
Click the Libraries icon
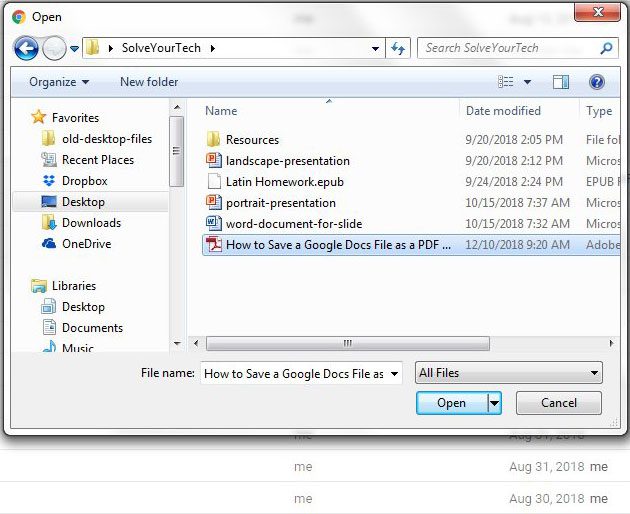(39, 286)
